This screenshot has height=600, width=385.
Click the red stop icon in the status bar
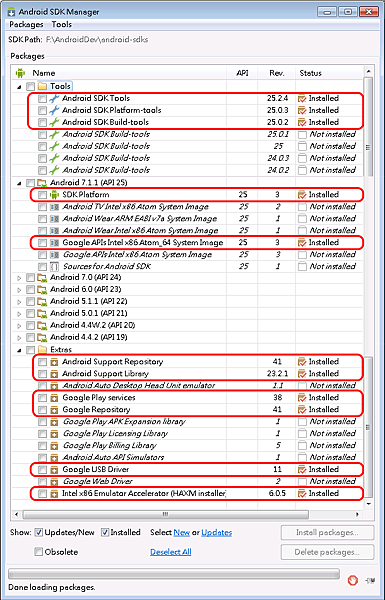click(352, 580)
